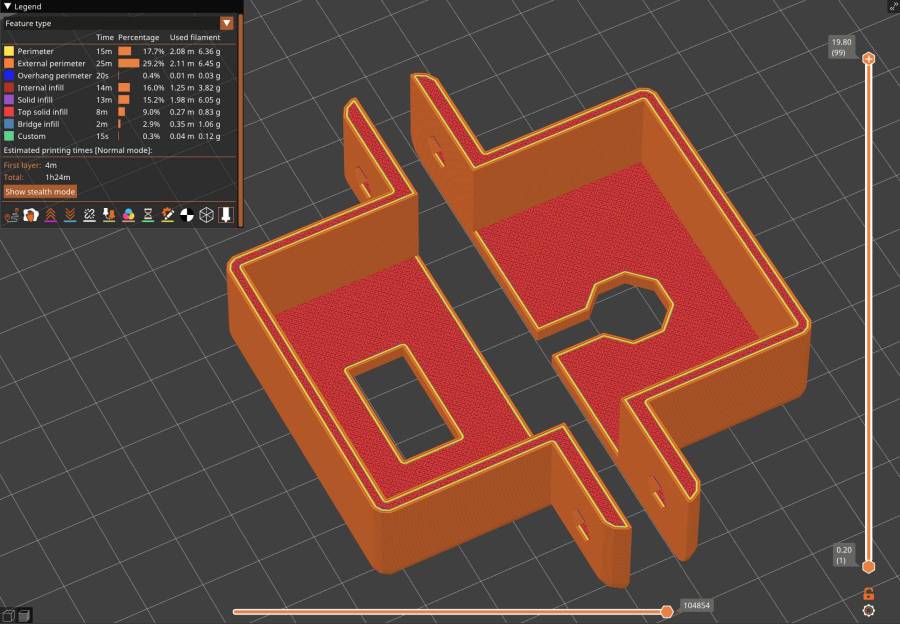This screenshot has height=624, width=900.
Task: Toggle Bridge infill feature visibility
Action: click(9, 124)
